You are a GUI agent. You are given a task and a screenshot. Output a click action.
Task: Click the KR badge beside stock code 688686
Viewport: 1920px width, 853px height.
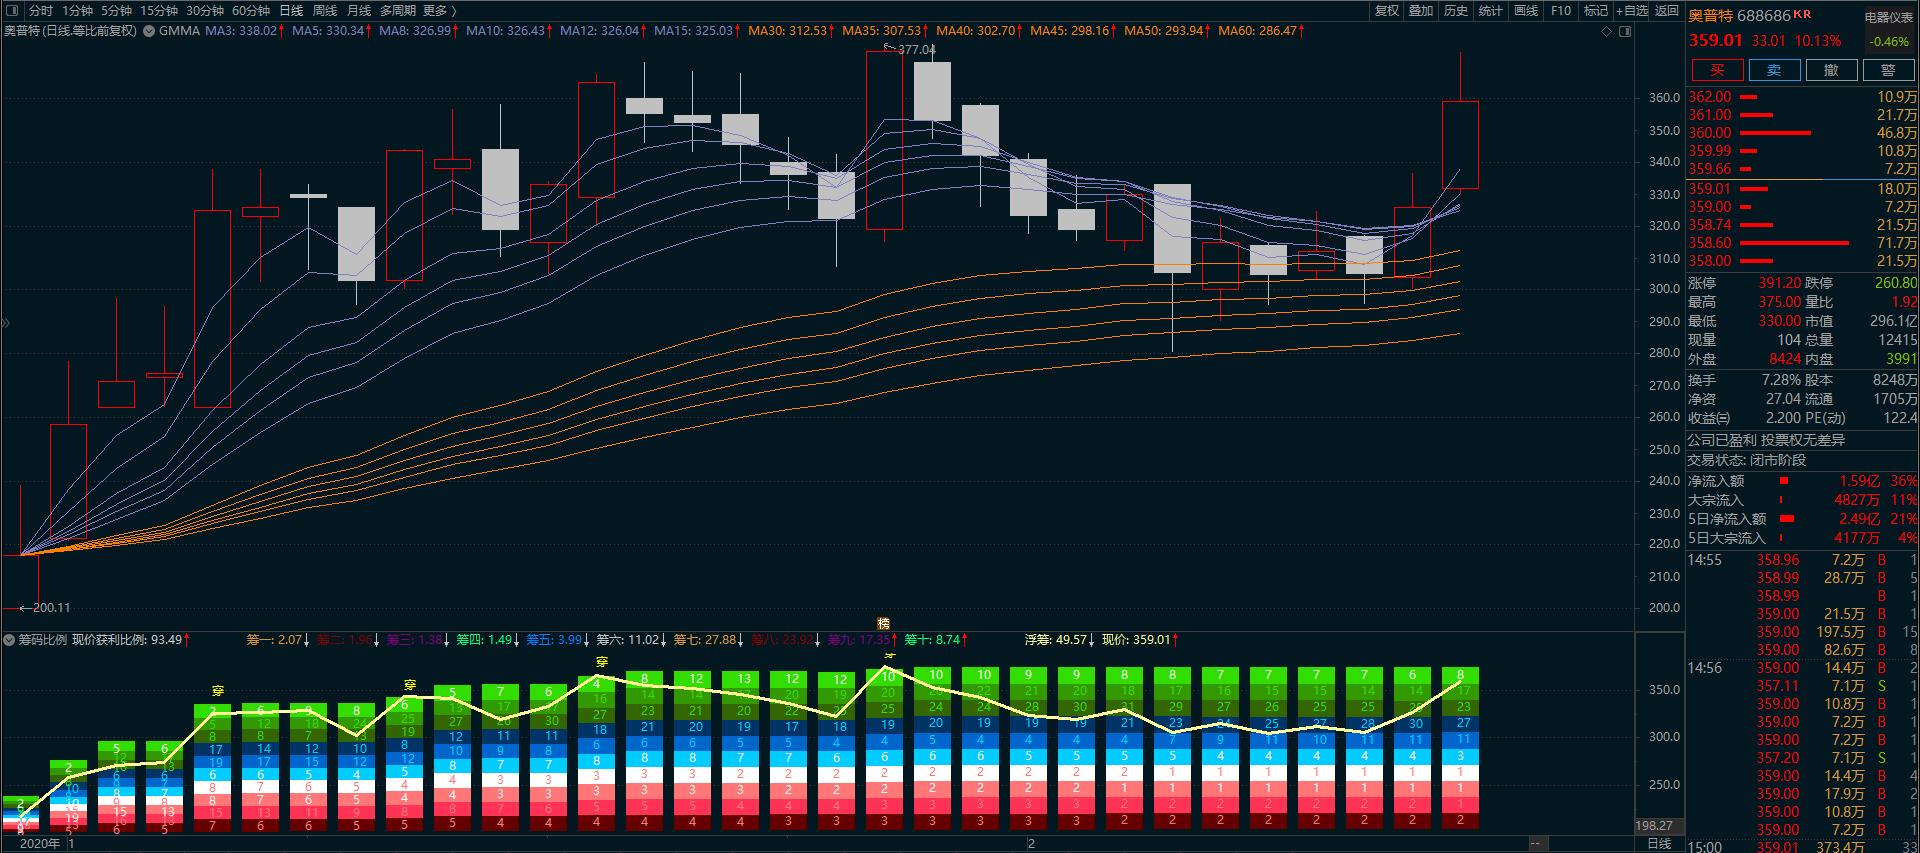point(1802,15)
